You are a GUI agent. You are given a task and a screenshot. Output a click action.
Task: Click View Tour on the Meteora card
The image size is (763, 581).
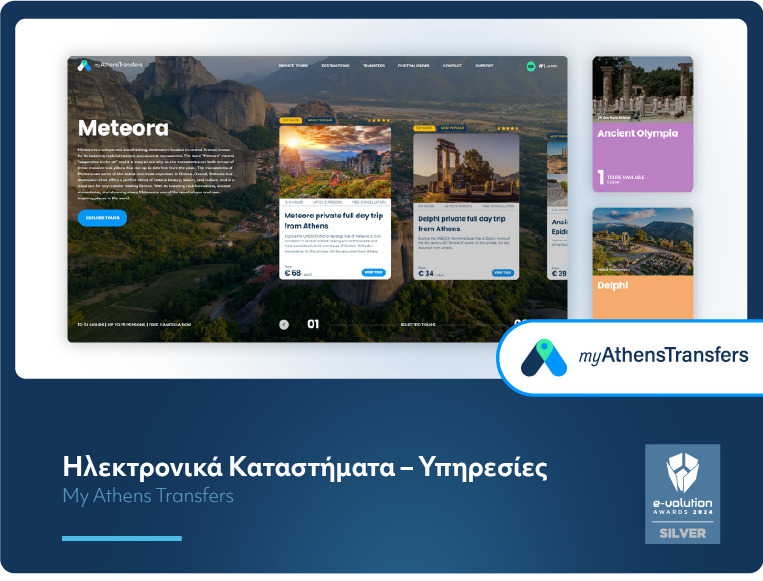coord(373,272)
